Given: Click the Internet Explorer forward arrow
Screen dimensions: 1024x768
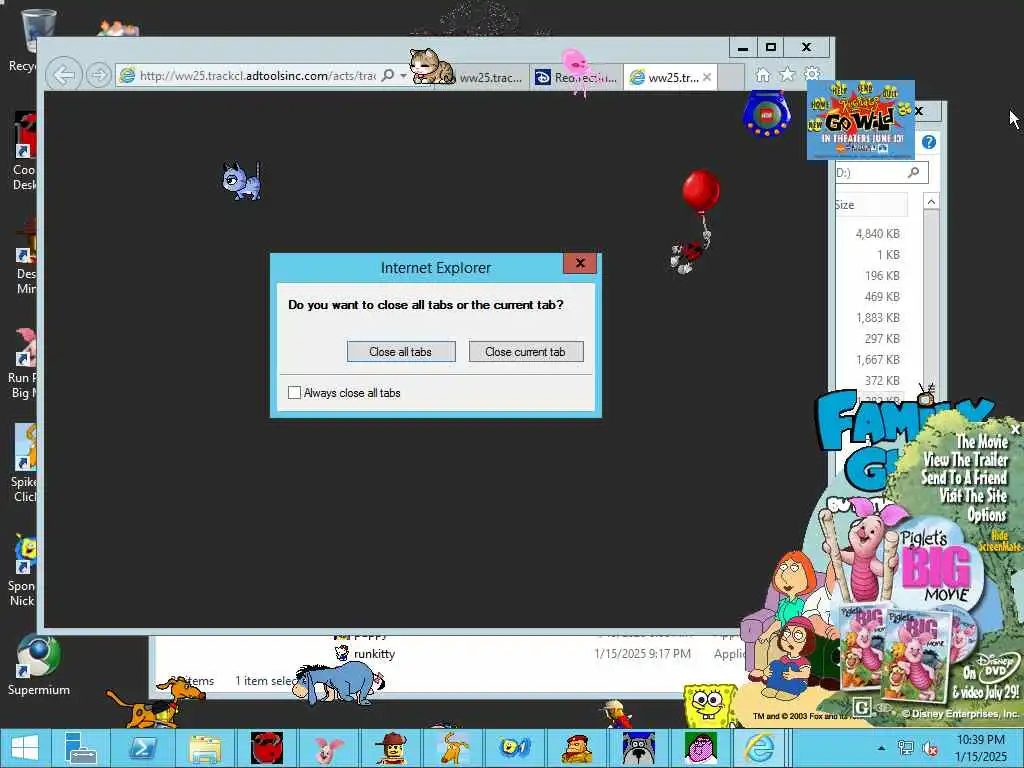Looking at the screenshot, I should (x=99, y=76).
